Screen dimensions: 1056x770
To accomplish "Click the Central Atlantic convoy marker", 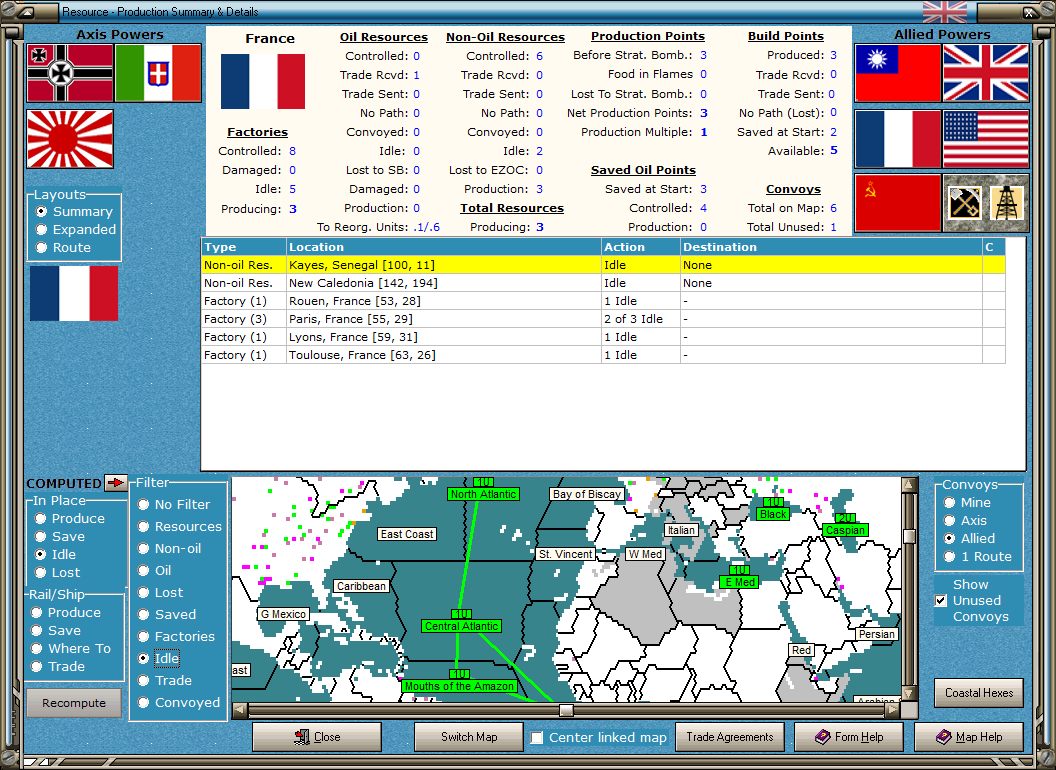I will (461, 626).
